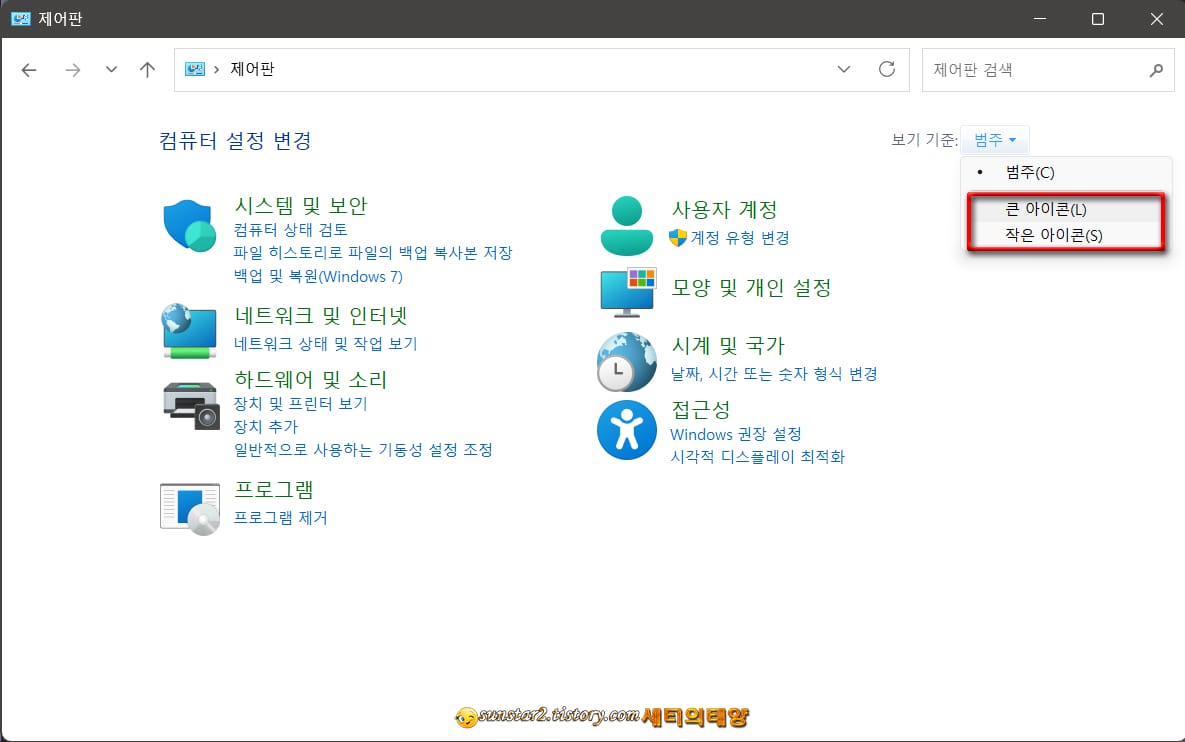Expand the breadcrumb chevron next to 제어판
1185x742 pixels.
point(215,70)
